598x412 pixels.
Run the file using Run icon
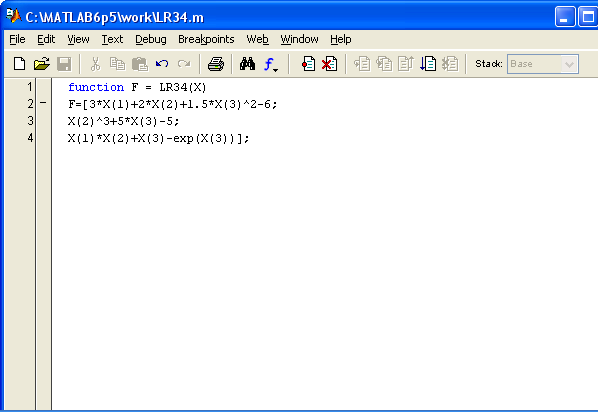click(x=428, y=64)
